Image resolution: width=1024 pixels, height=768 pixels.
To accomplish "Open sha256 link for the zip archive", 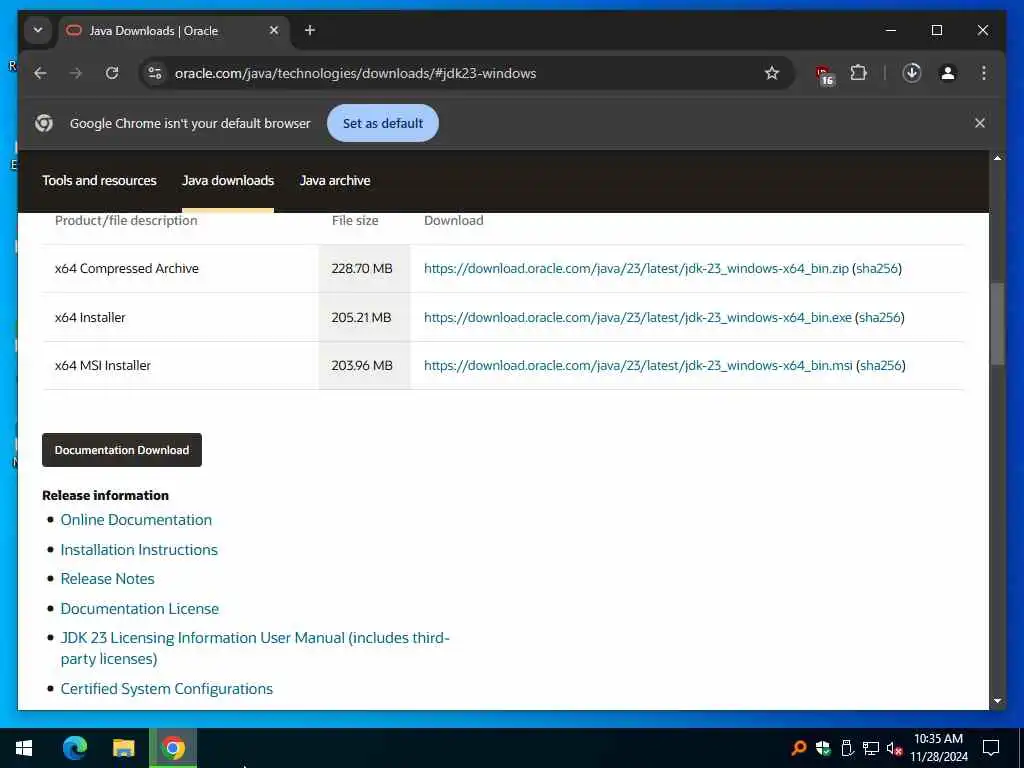I will [877, 268].
